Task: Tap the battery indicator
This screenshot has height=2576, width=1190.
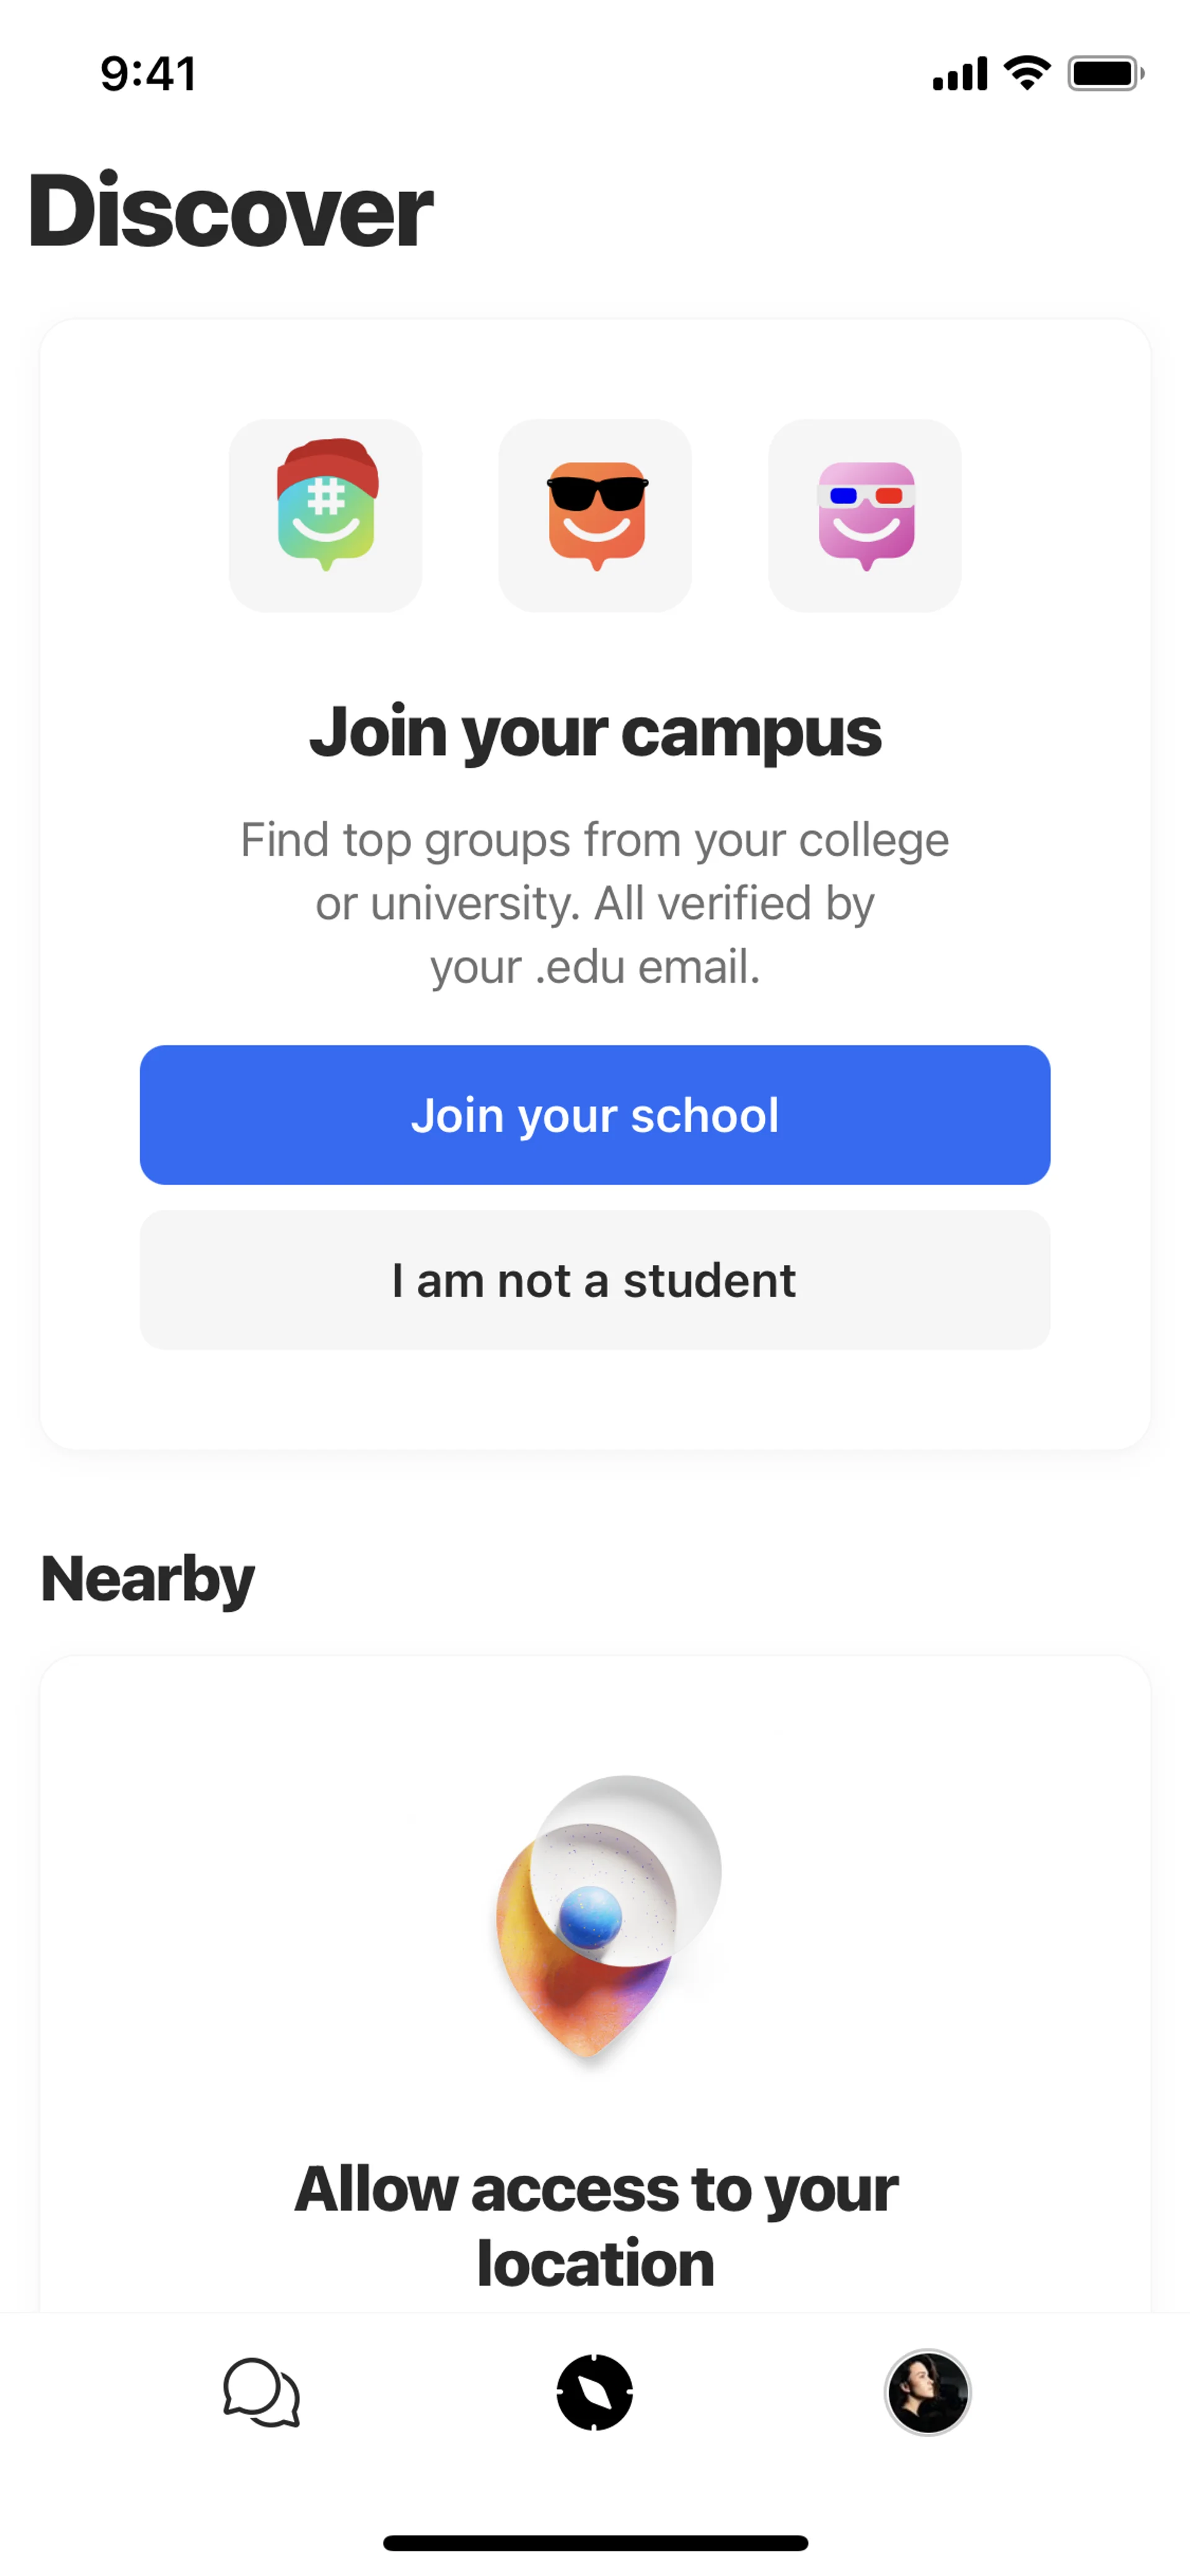Action: tap(1104, 73)
